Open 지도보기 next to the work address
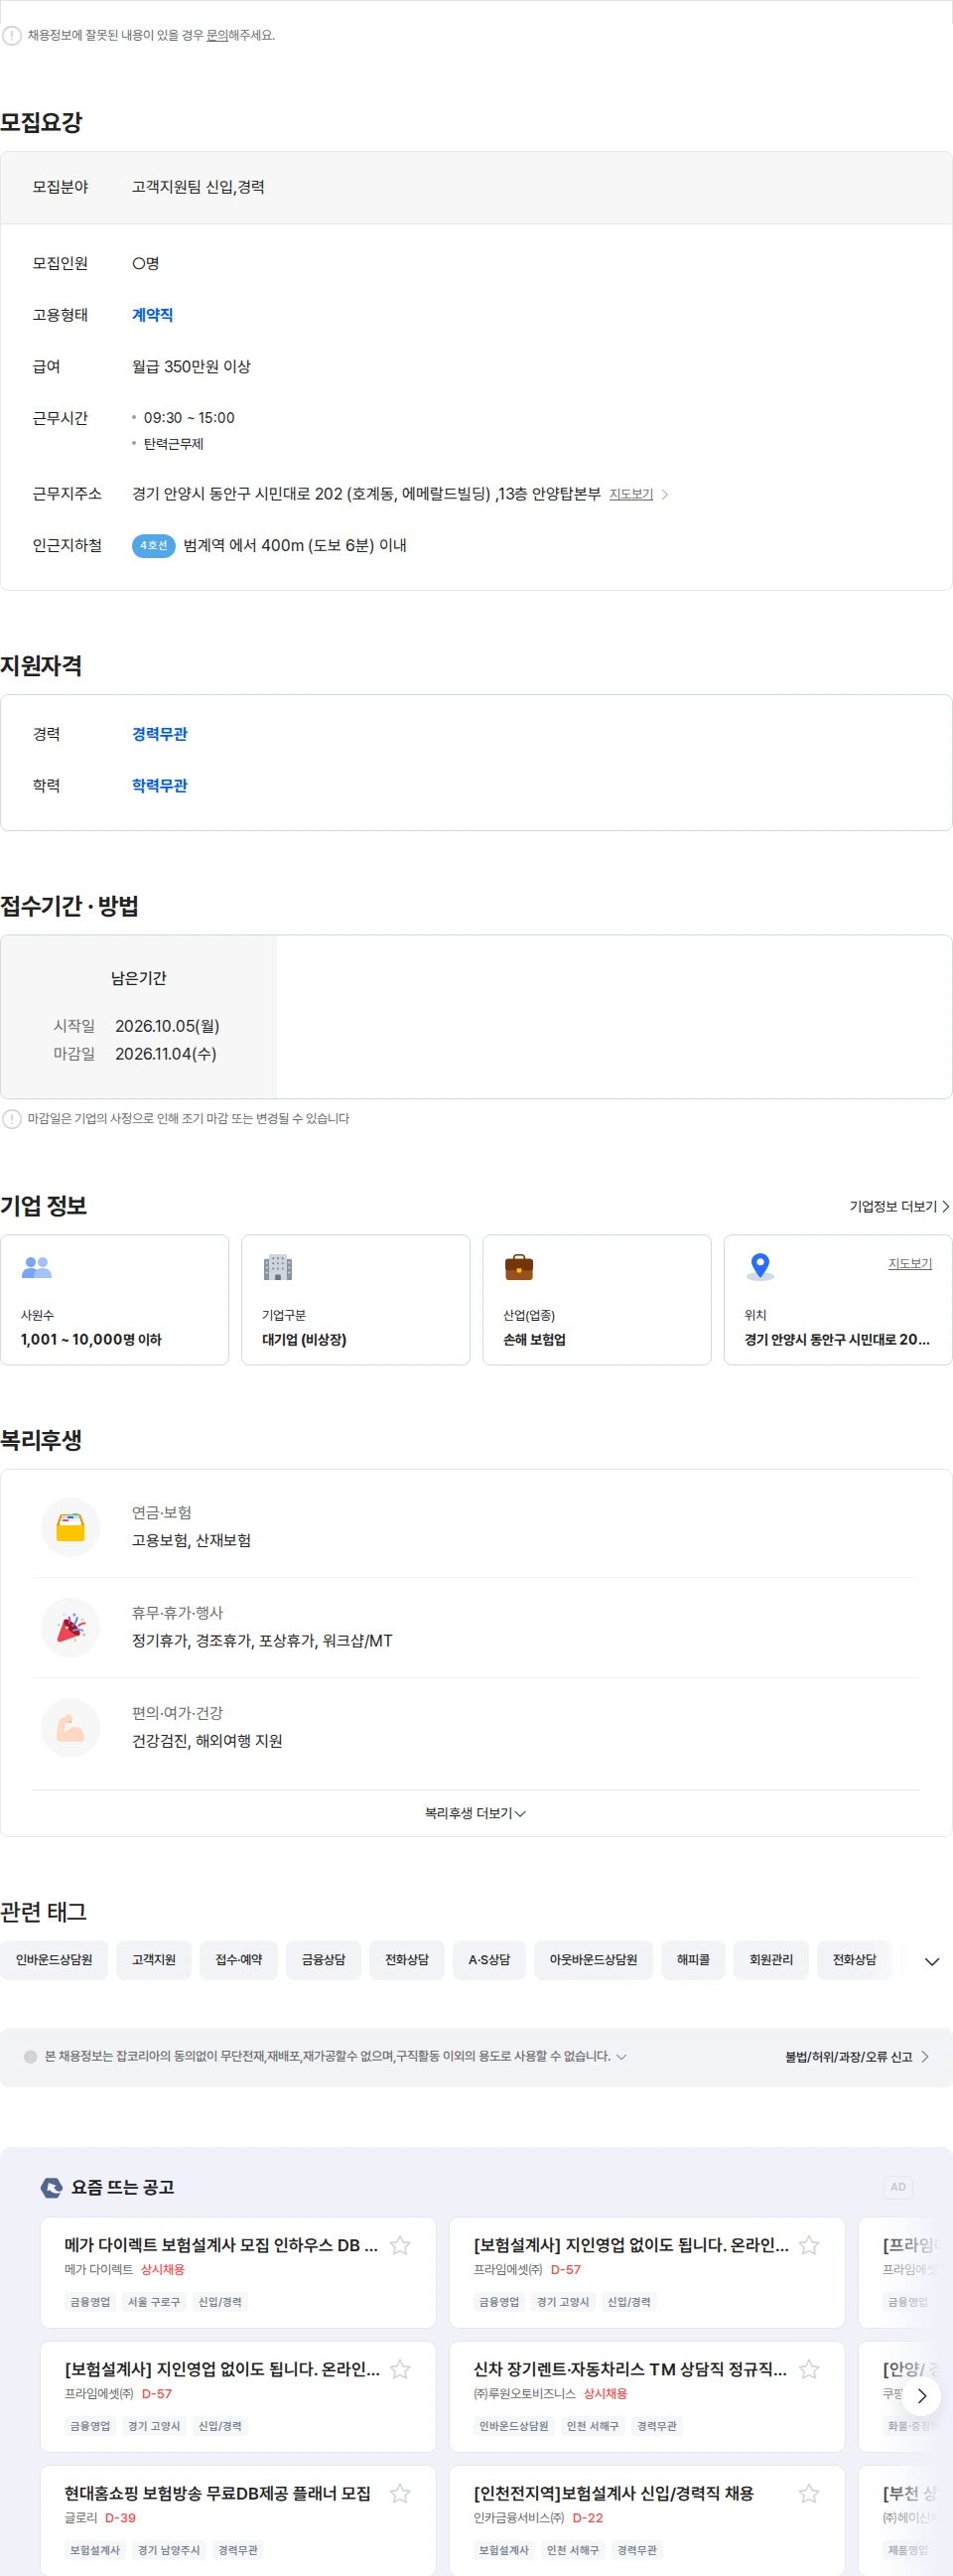 pos(631,494)
